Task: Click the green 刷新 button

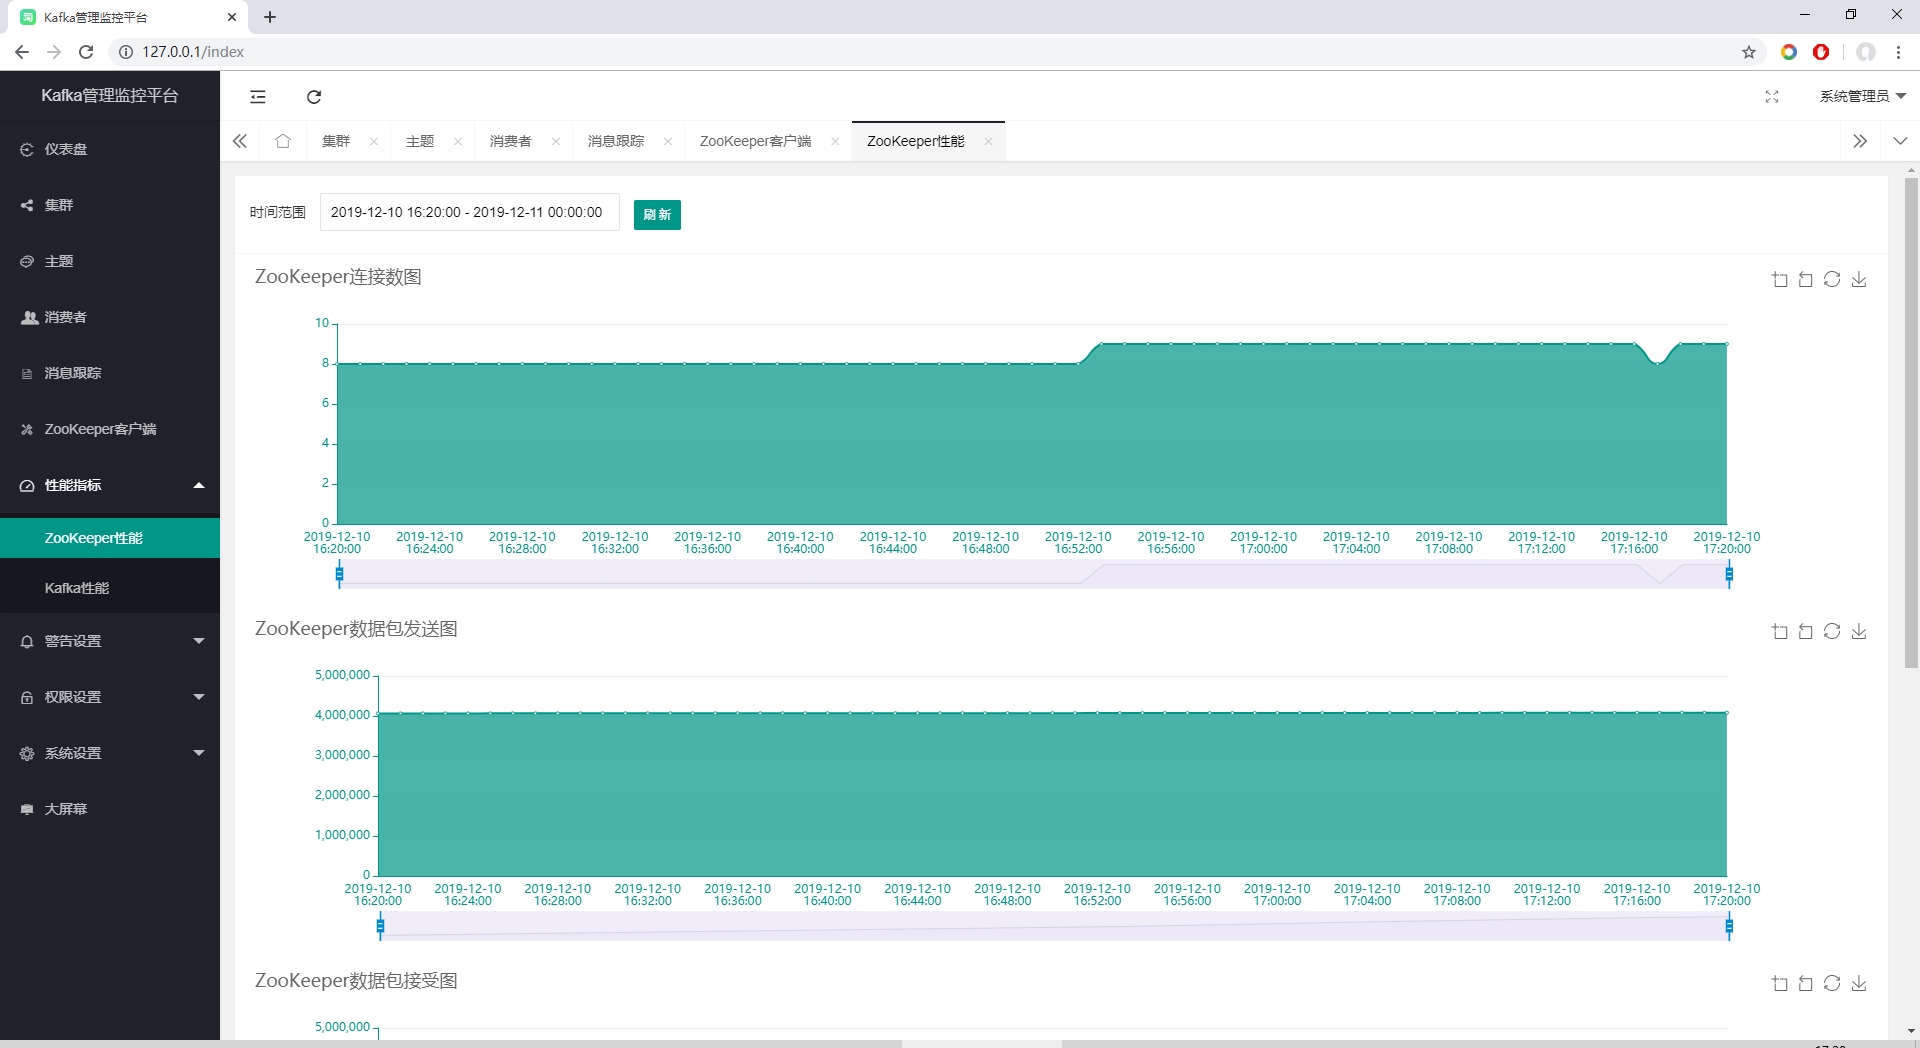Action: click(657, 214)
